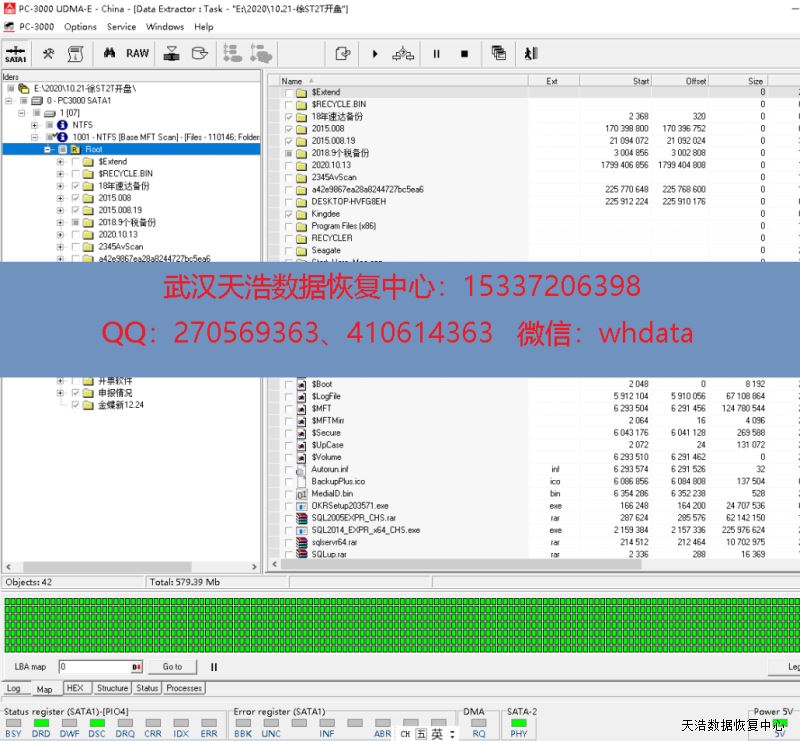Switch to the HEX tab
Image resolution: width=800 pixels, height=741 pixels.
pyautogui.click(x=75, y=688)
